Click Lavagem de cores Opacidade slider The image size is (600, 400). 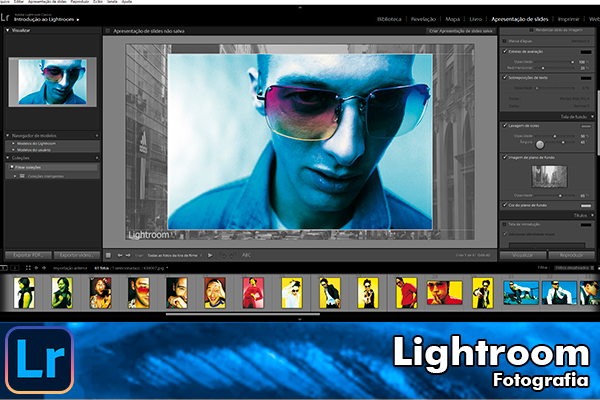[554, 136]
